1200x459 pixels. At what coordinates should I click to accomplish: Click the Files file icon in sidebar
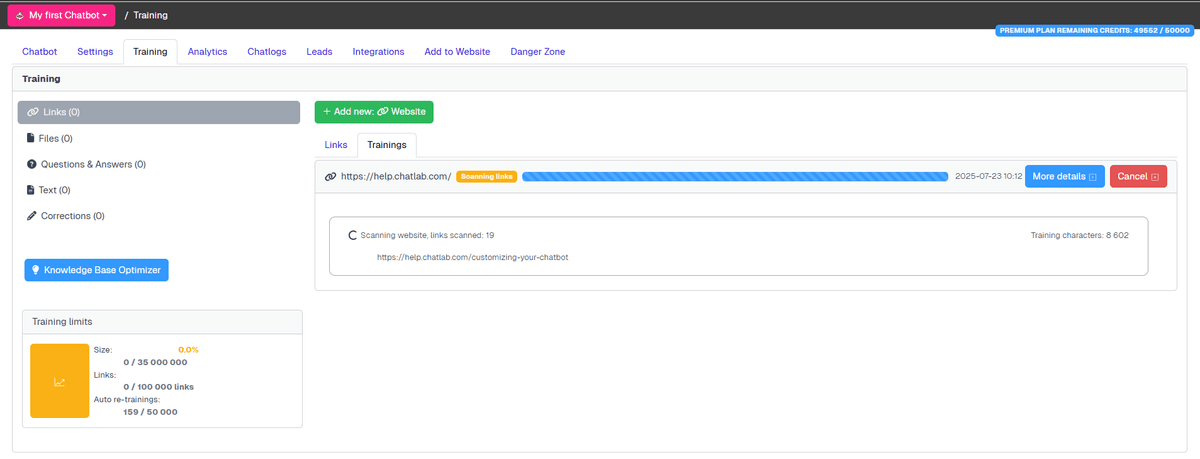coord(31,138)
